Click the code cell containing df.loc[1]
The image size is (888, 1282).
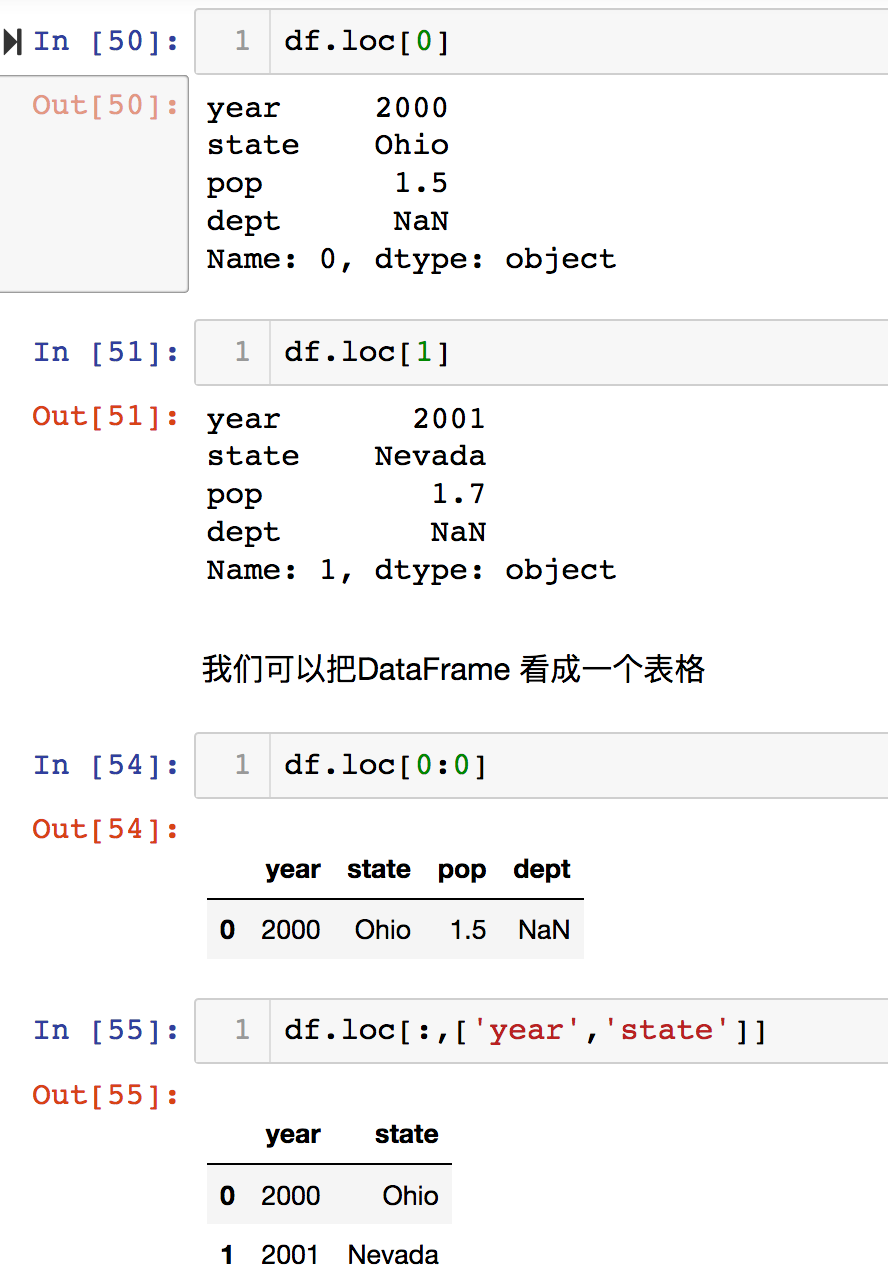coord(541,352)
